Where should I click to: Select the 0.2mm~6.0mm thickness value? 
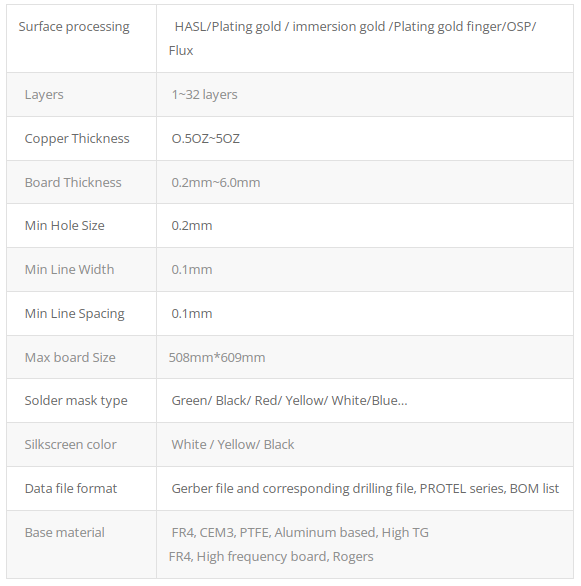point(216,182)
